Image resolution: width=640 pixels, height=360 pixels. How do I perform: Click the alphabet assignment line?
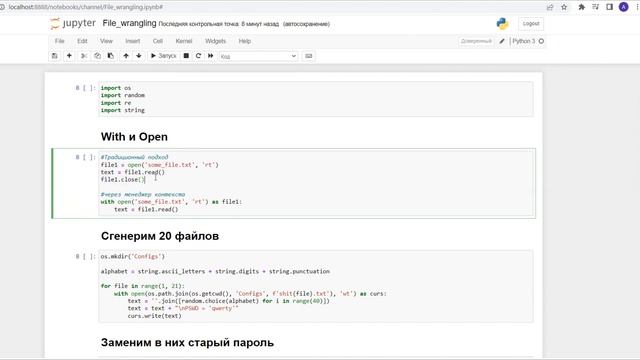[x=215, y=271]
